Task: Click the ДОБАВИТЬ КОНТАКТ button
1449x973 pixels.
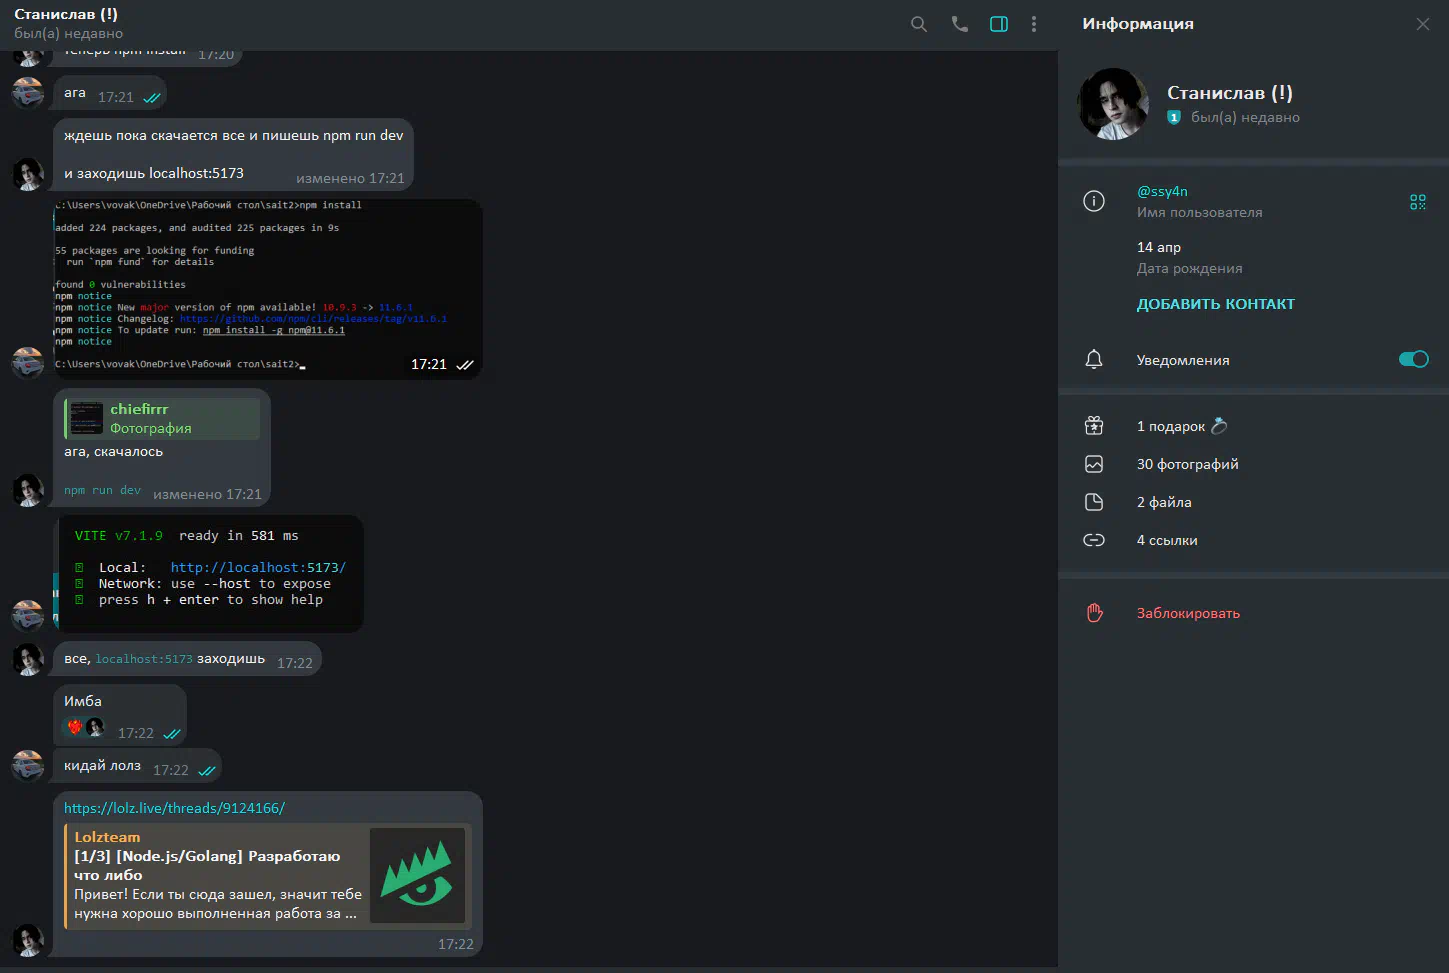Action: pyautogui.click(x=1215, y=304)
